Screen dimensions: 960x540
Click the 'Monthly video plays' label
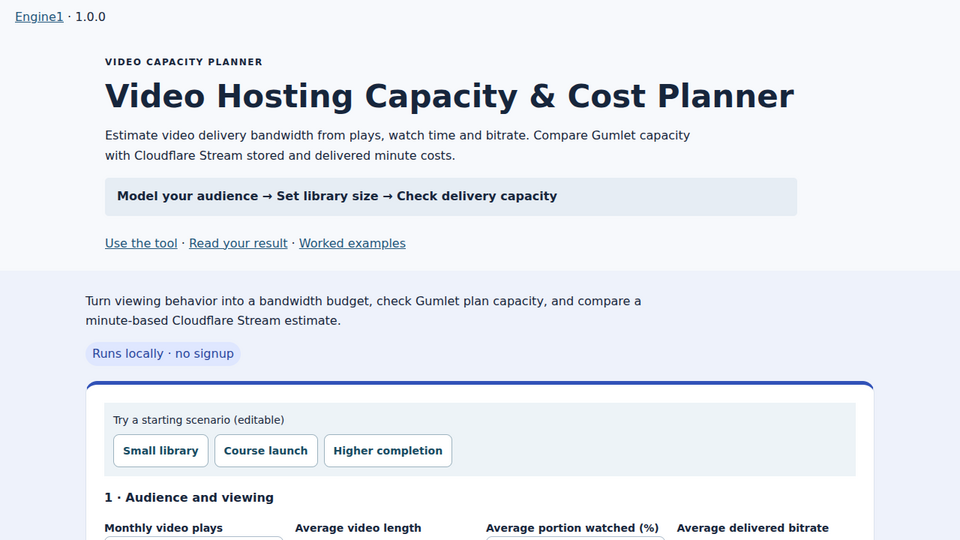click(x=163, y=528)
